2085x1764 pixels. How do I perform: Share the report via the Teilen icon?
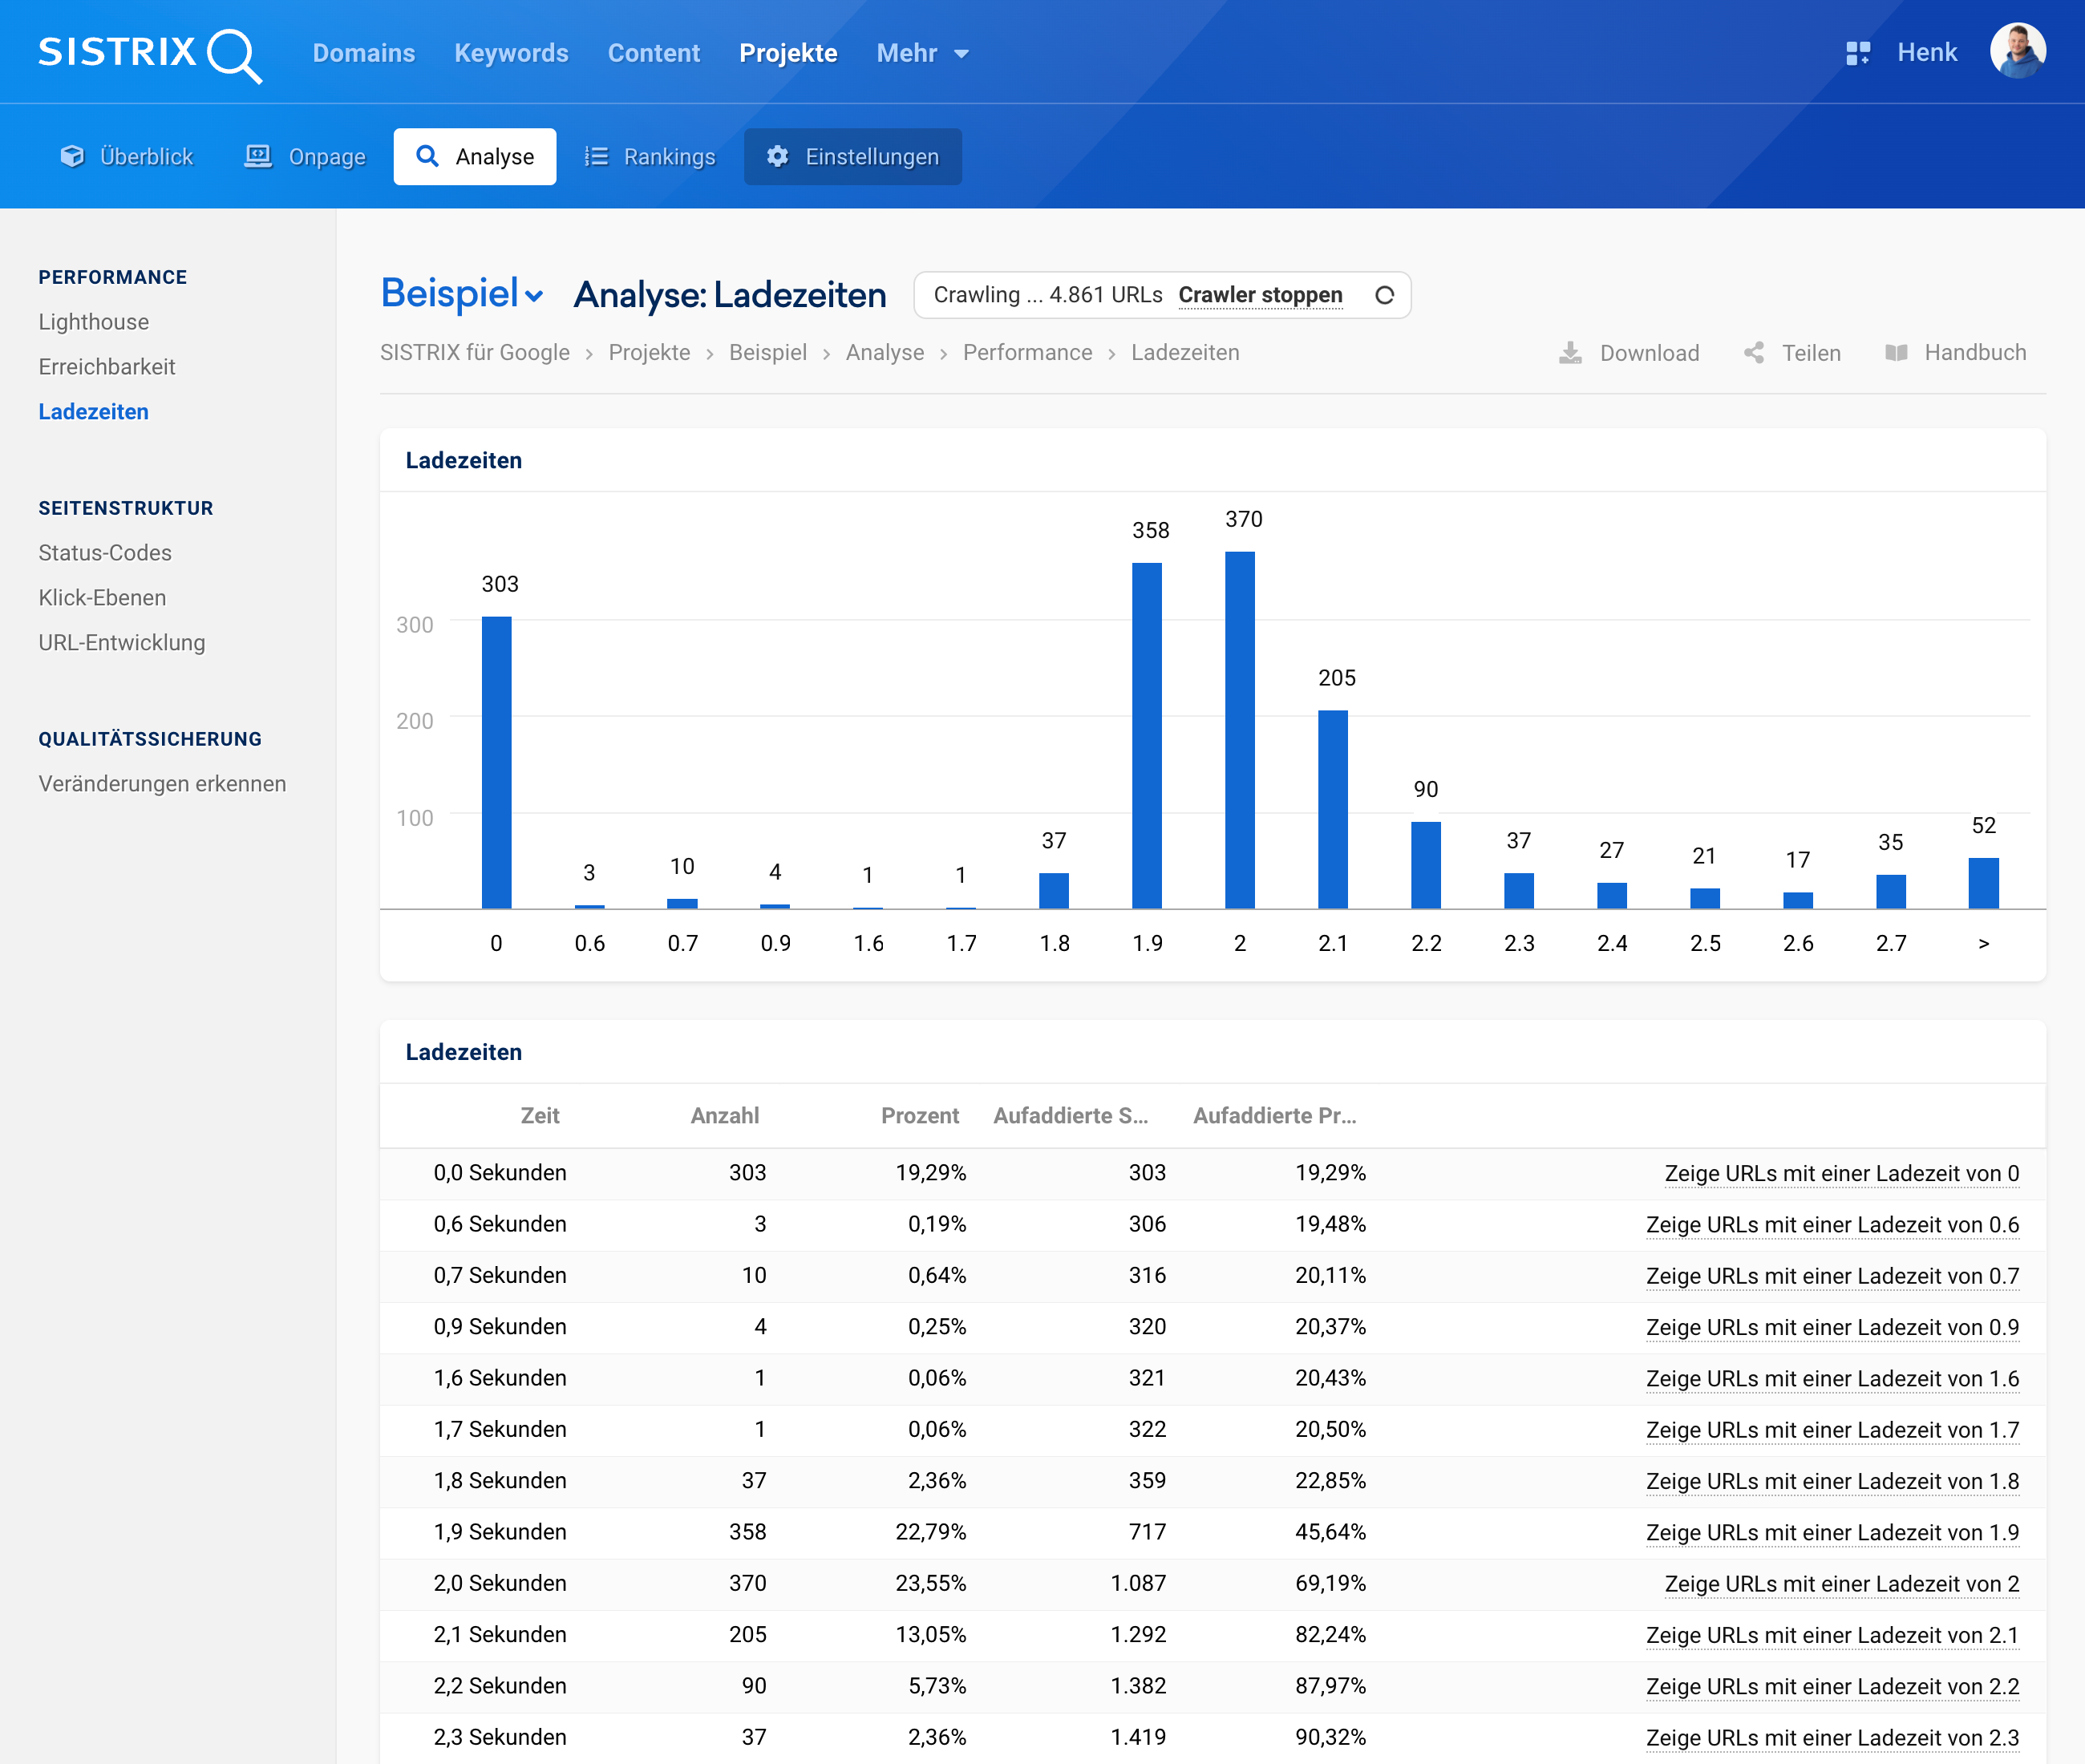coord(1754,352)
